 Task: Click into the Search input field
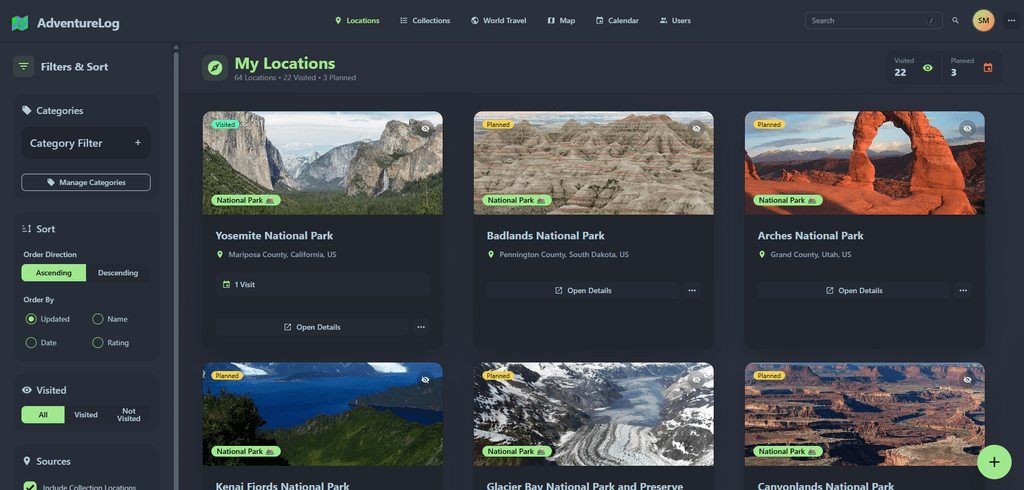tap(868, 20)
